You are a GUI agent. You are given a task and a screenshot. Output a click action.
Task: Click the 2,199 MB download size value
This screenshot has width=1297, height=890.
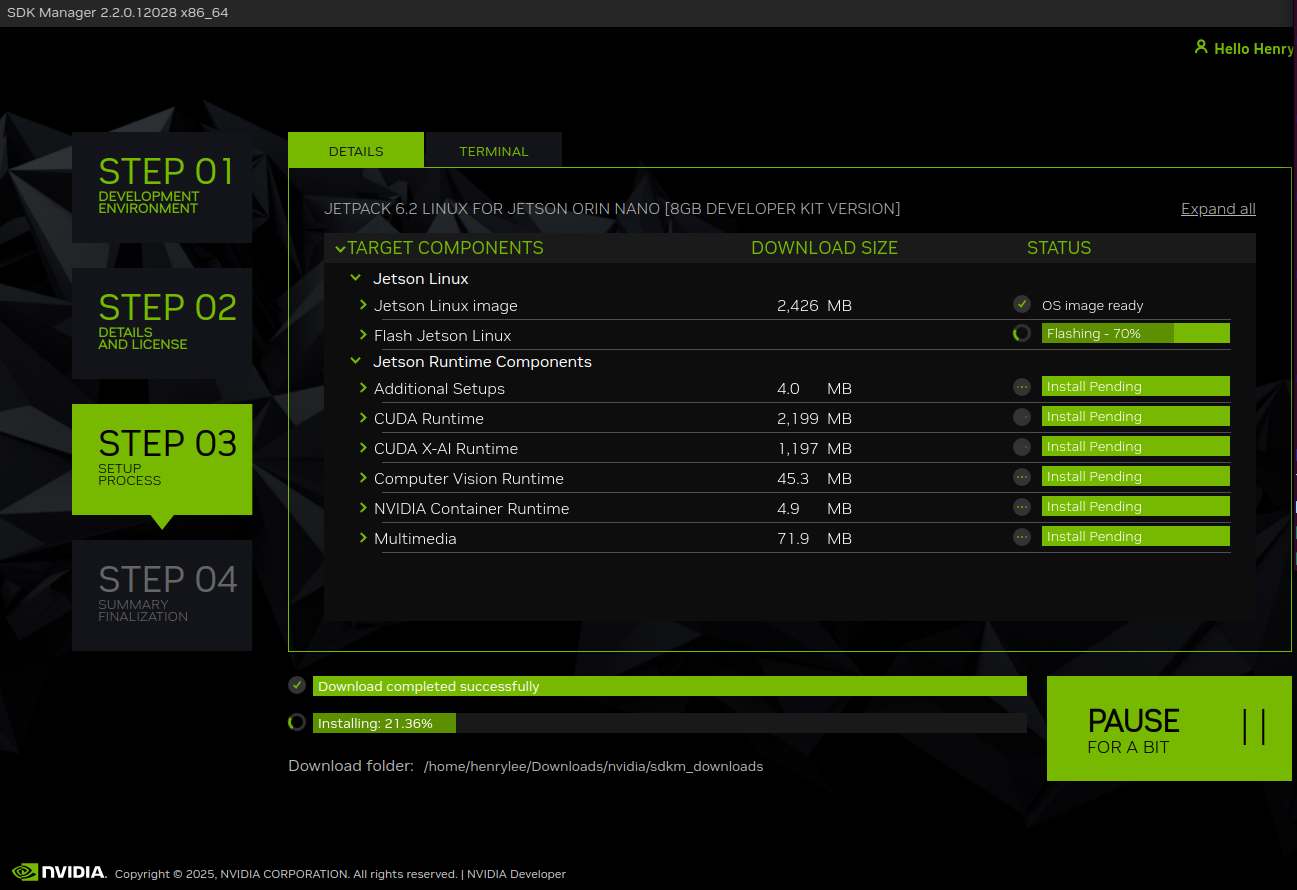(x=814, y=419)
